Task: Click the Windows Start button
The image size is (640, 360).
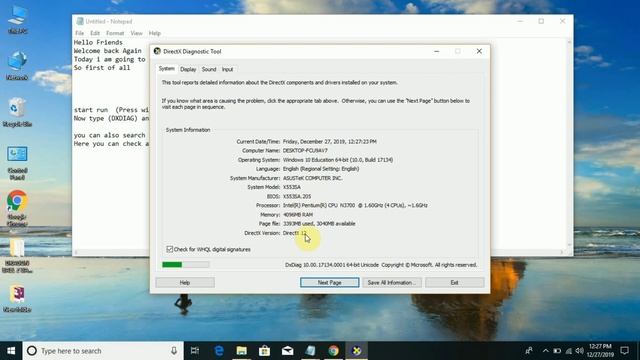Action: click(x=11, y=351)
